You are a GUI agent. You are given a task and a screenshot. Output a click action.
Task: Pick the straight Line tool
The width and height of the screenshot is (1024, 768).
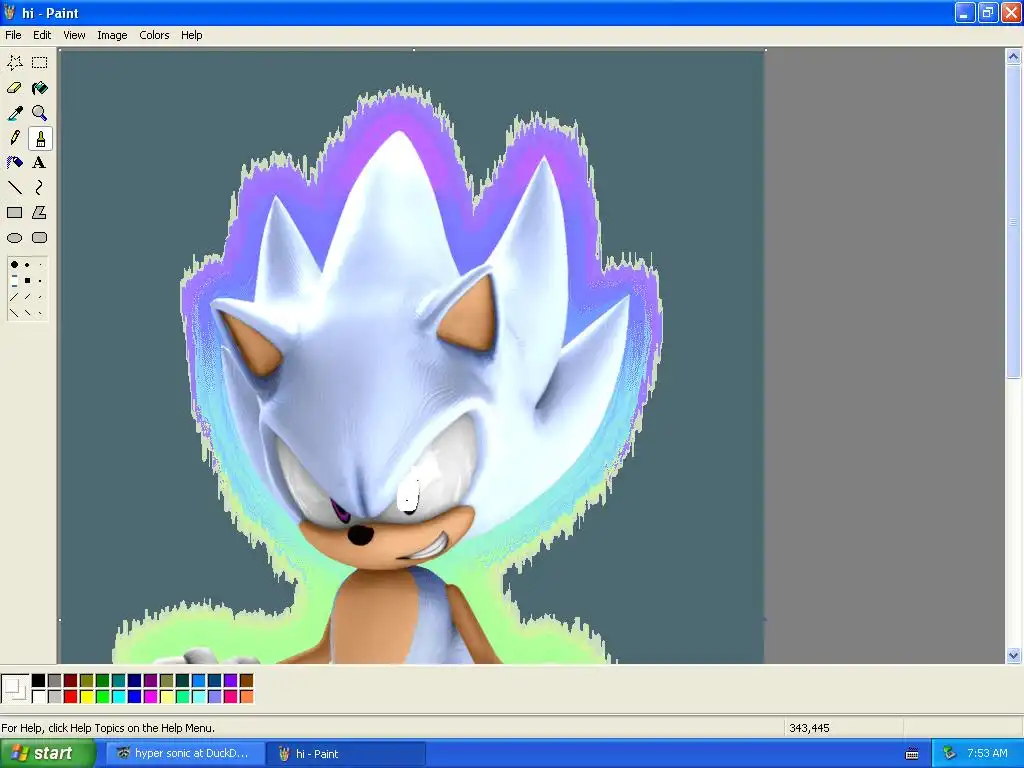[x=14, y=188]
